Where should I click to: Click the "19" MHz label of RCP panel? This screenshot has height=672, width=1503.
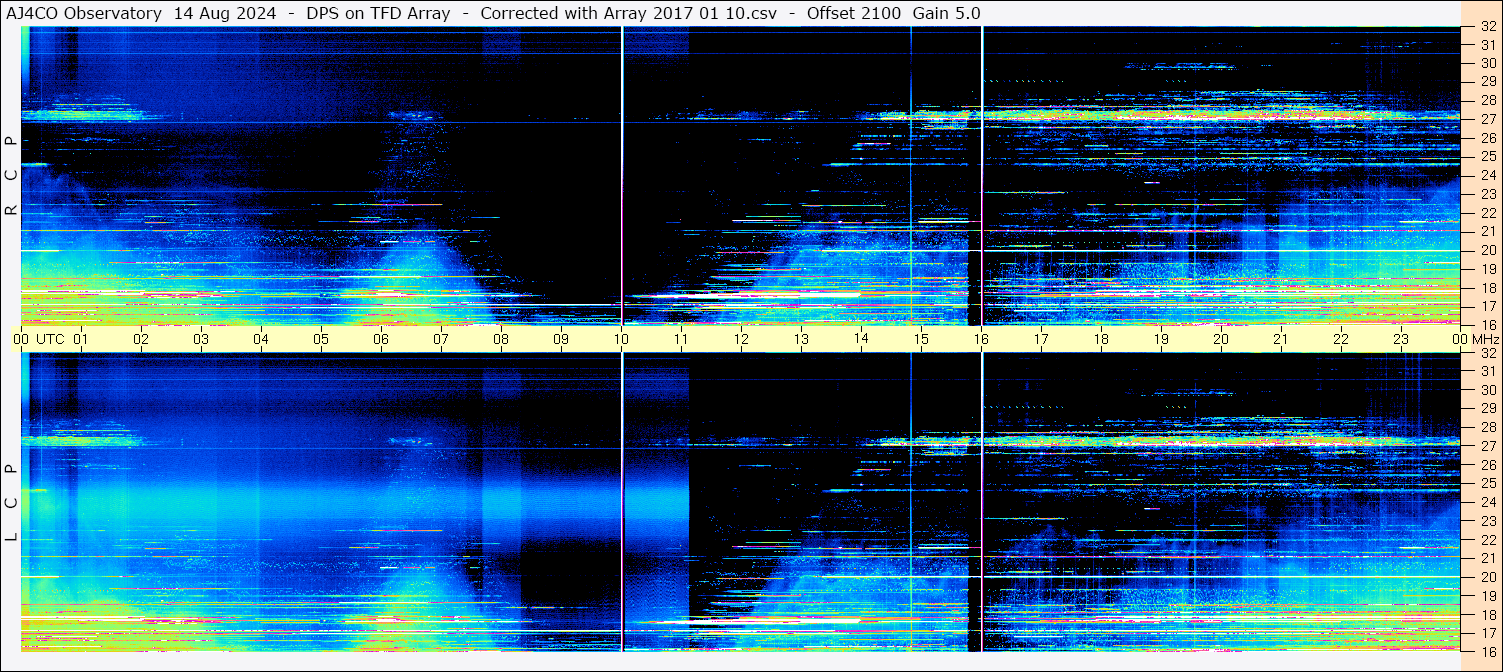pyautogui.click(x=1488, y=269)
